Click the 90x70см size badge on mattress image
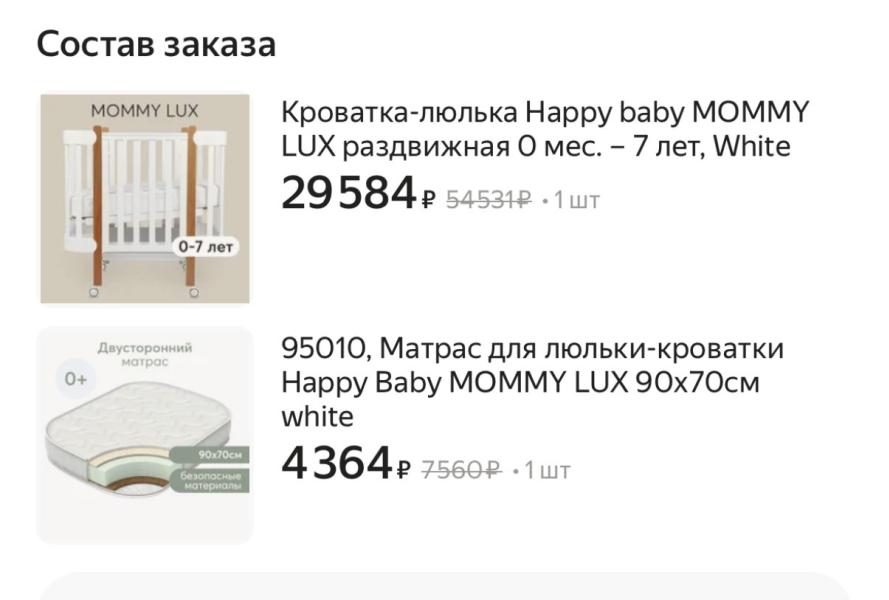Screen dimensions: 889x600 [x=214, y=455]
